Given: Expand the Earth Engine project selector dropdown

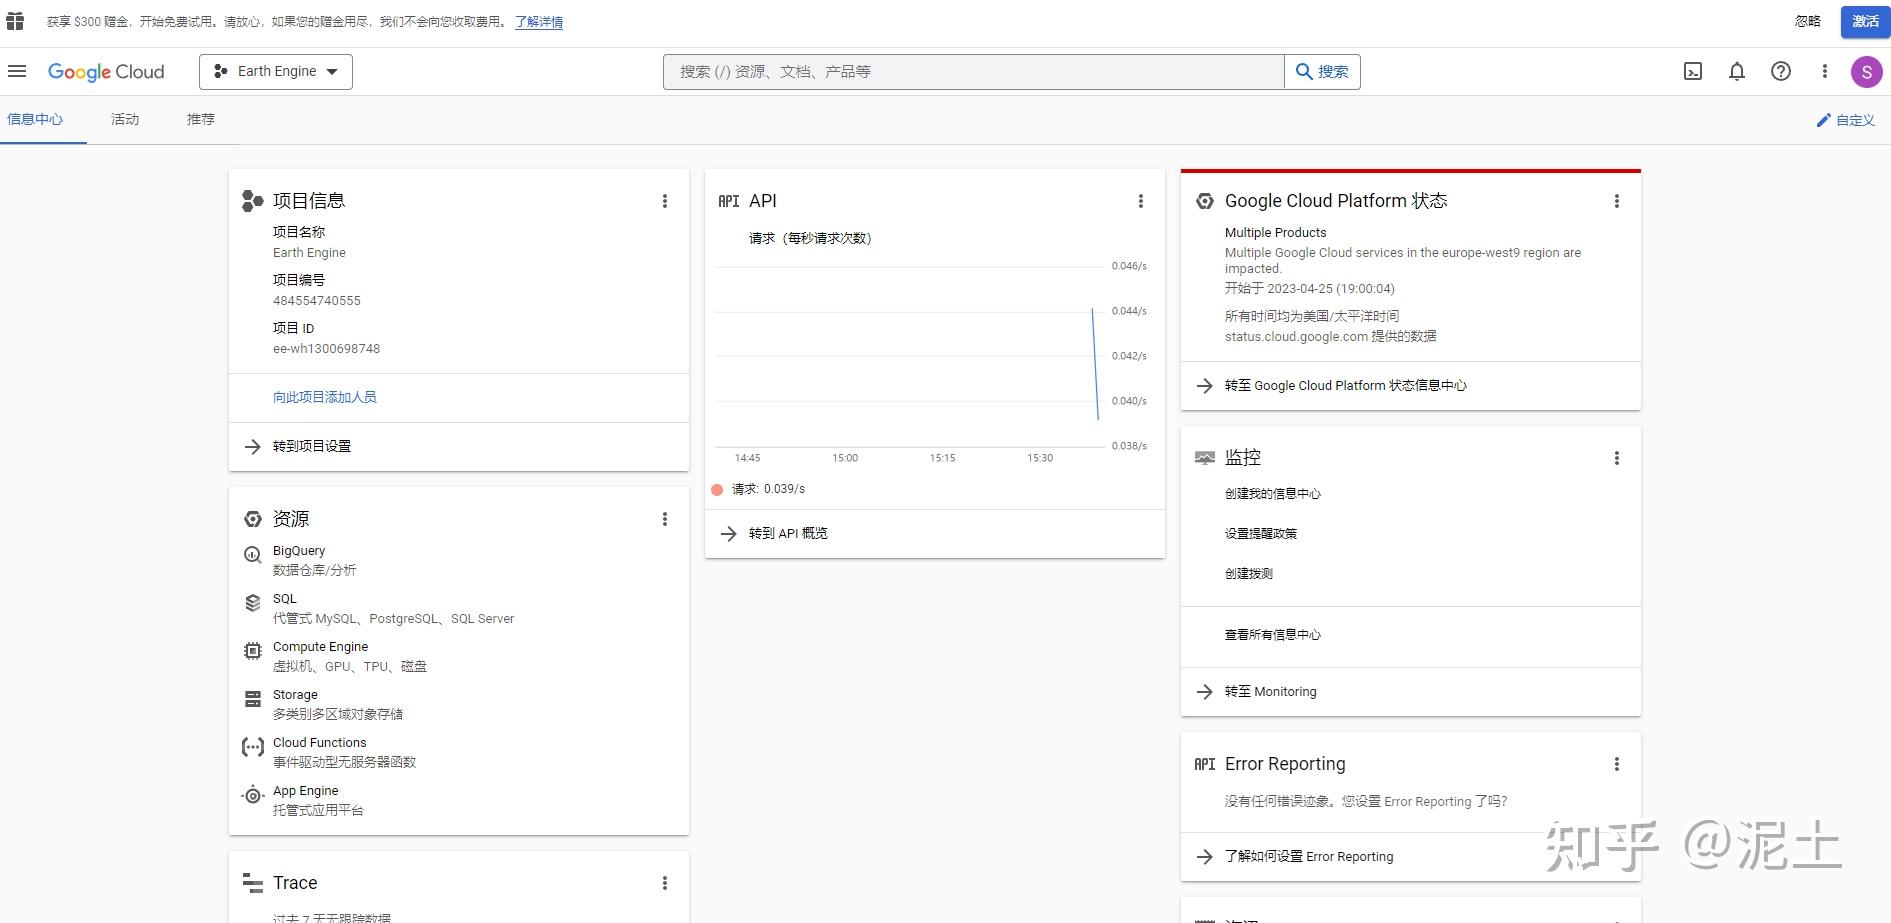Looking at the screenshot, I should (276, 71).
